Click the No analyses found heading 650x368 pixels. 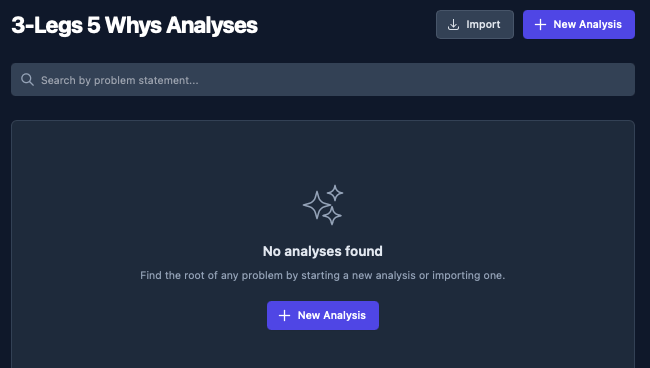(323, 251)
